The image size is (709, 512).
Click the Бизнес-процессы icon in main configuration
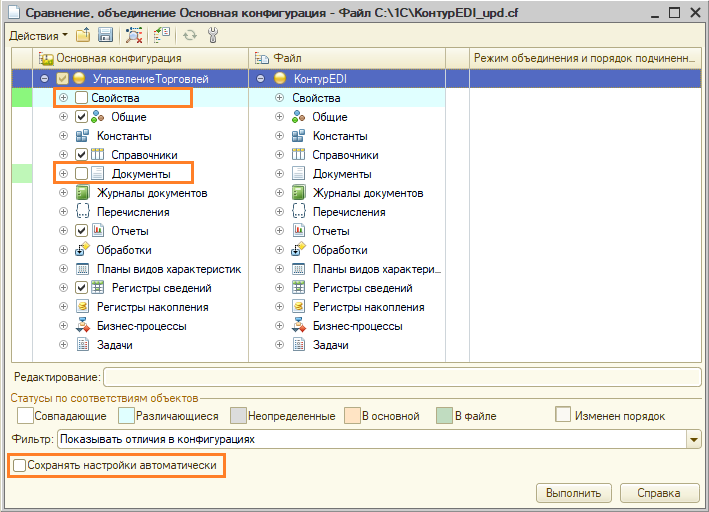82,326
